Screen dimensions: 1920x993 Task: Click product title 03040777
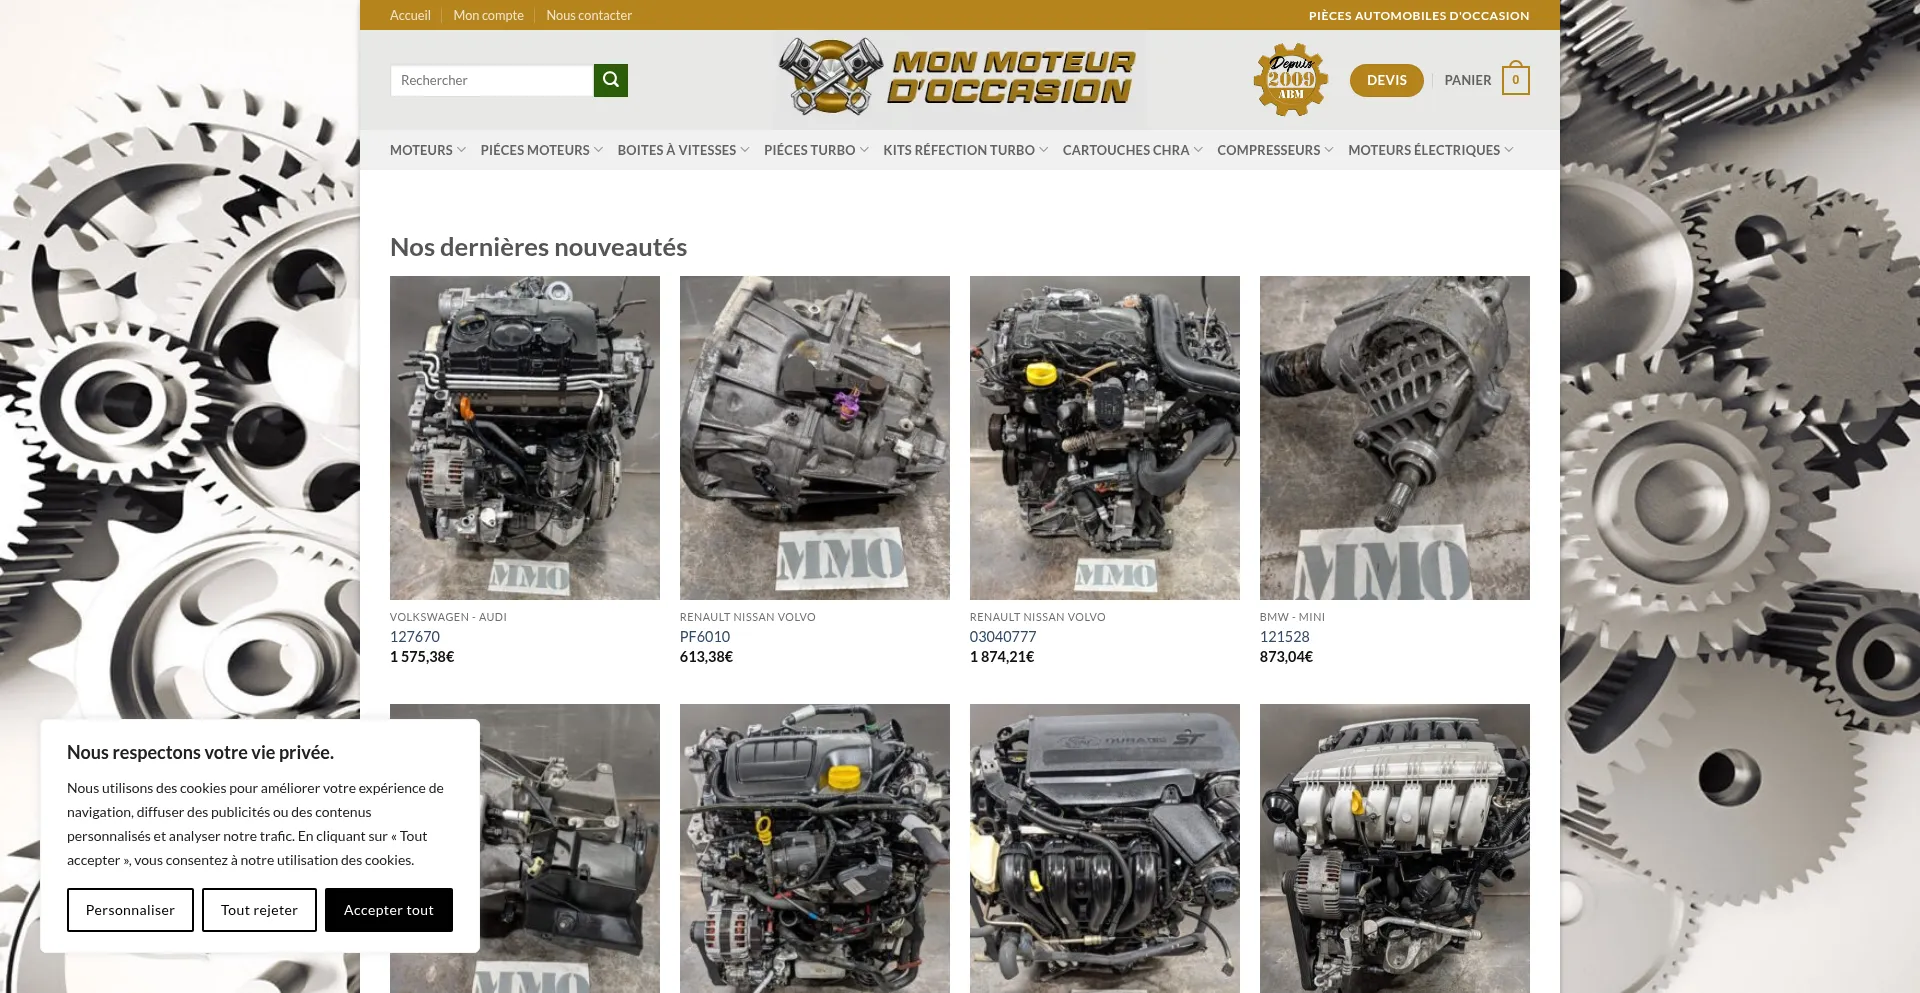(1003, 637)
